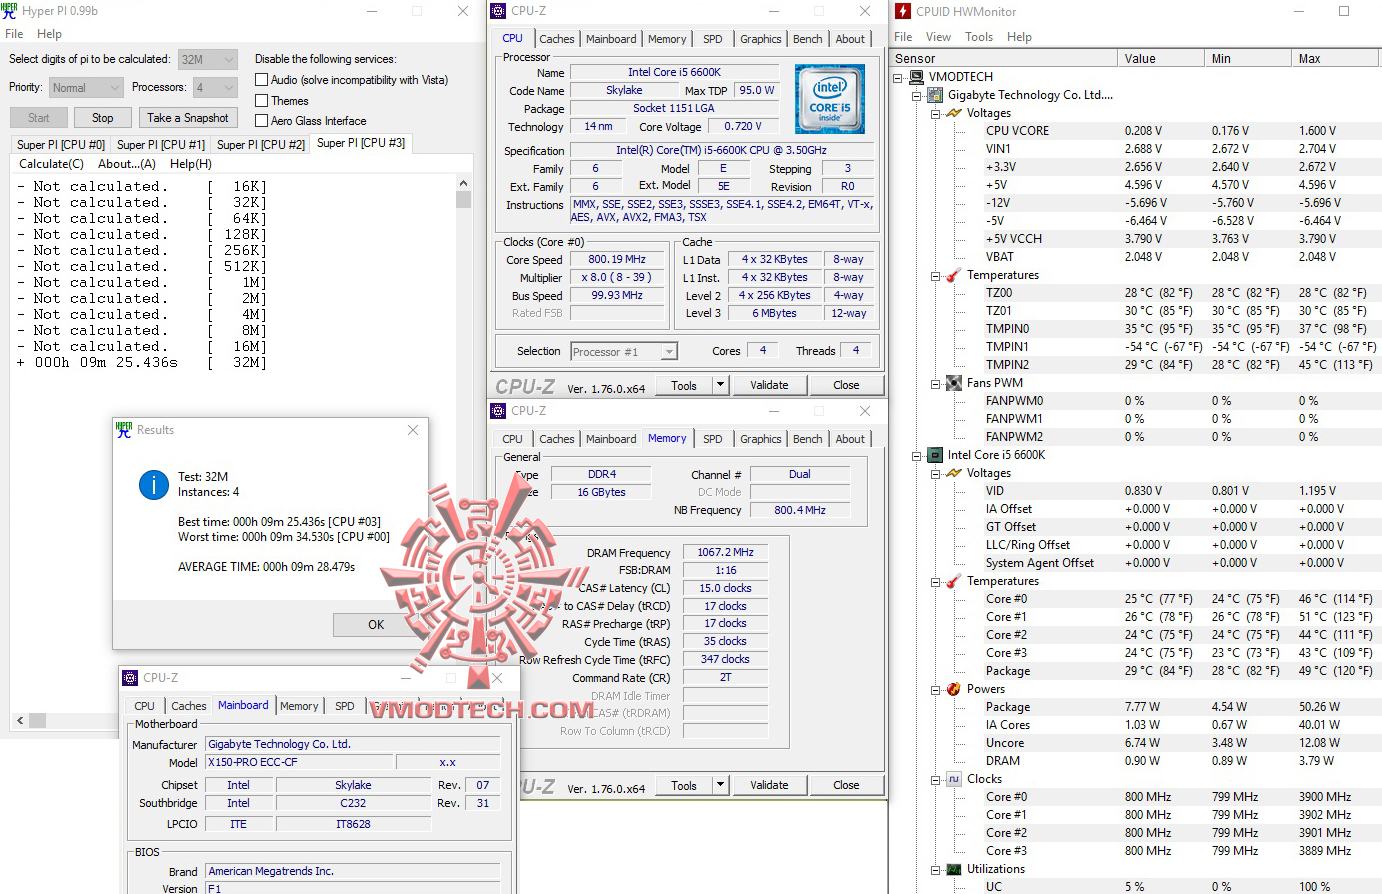This screenshot has width=1382, height=894.
Task: Open the Priority Normal dropdown
Action: tap(86, 88)
